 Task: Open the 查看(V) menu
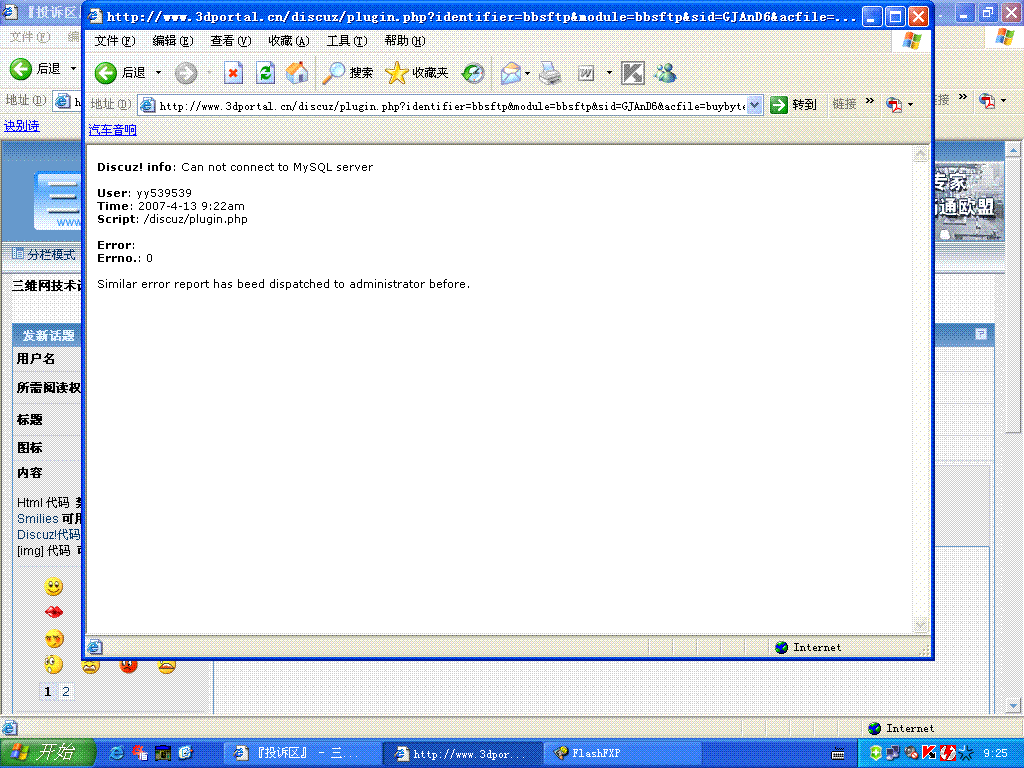click(x=231, y=41)
